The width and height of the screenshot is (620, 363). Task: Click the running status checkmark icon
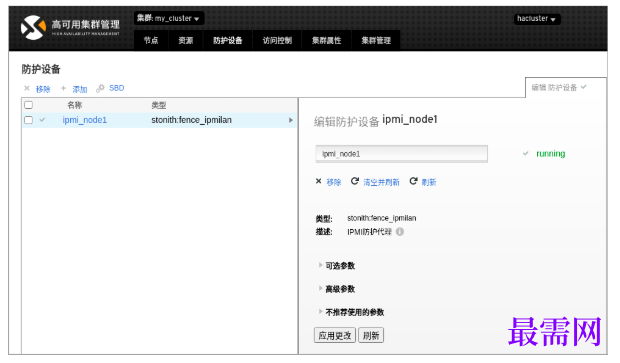tap(525, 153)
